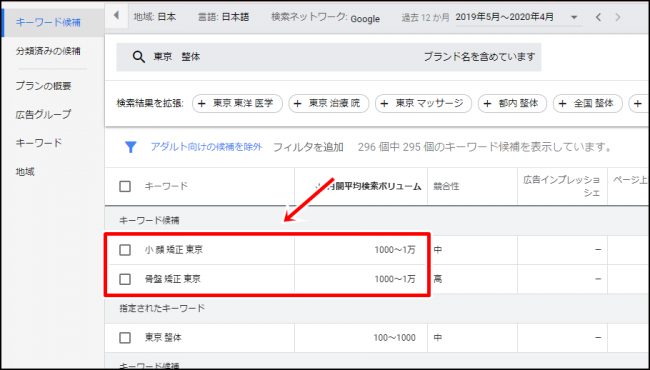This screenshot has width=650, height=370.
Task: Click the 検索ネットワーク: Google setting
Action: [x=325, y=17]
